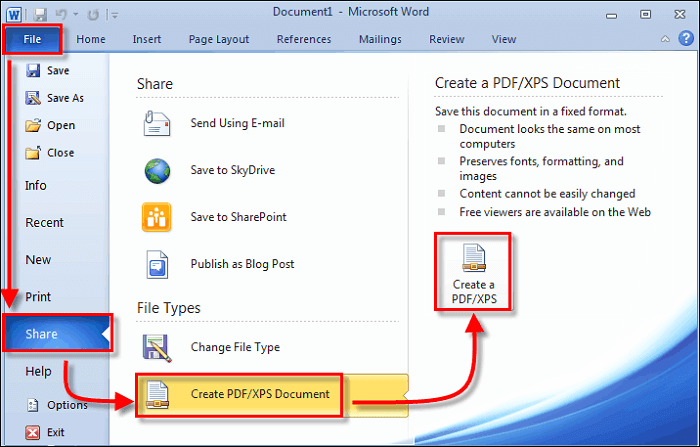Open the Customize Quick Access Toolbar dropdown
The height and width of the screenshot is (447, 700).
112,14
